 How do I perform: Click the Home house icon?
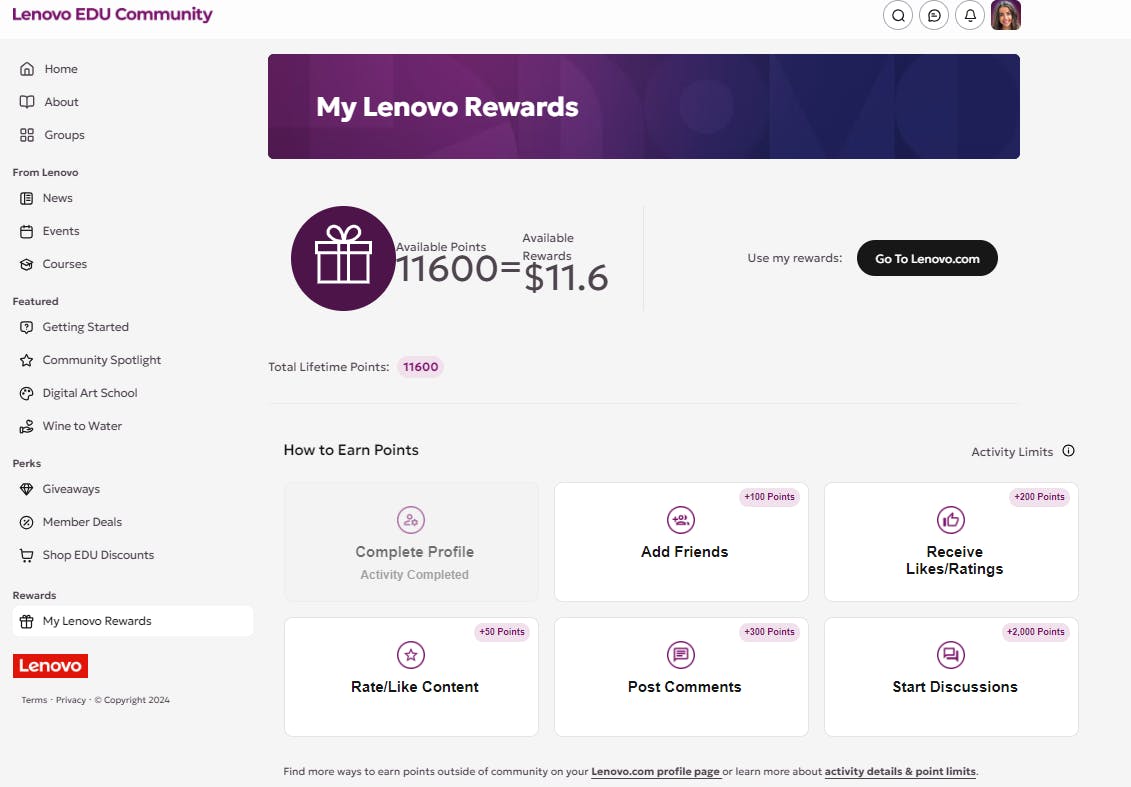(x=27, y=69)
